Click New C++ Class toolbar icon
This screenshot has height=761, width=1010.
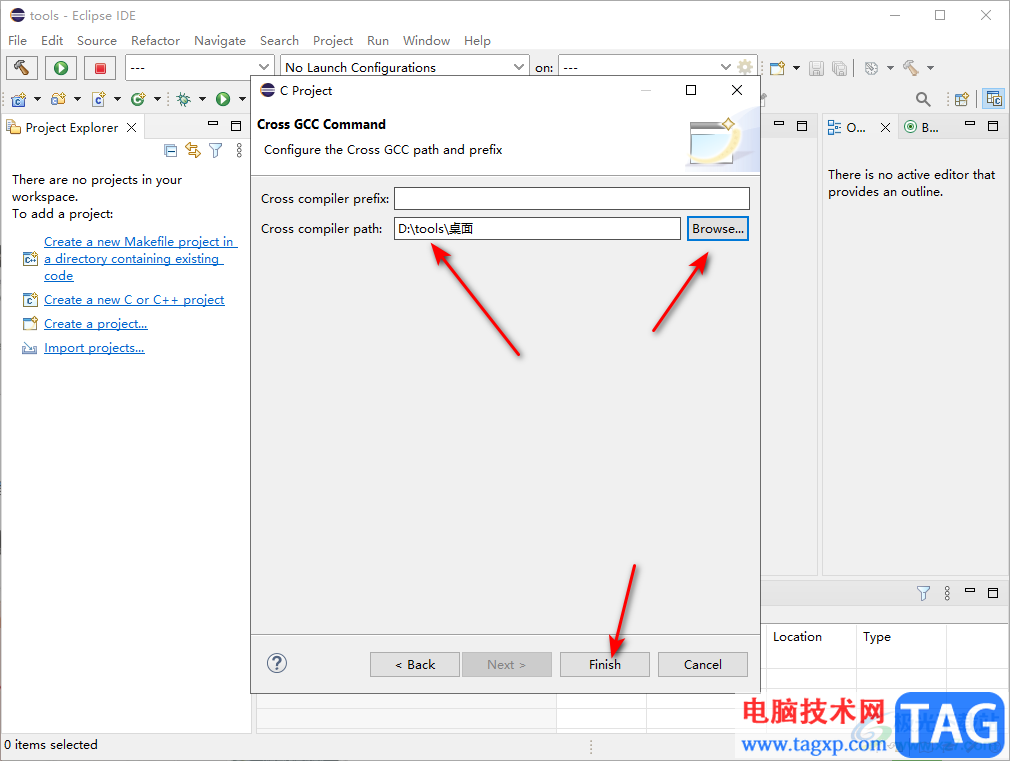coord(138,99)
